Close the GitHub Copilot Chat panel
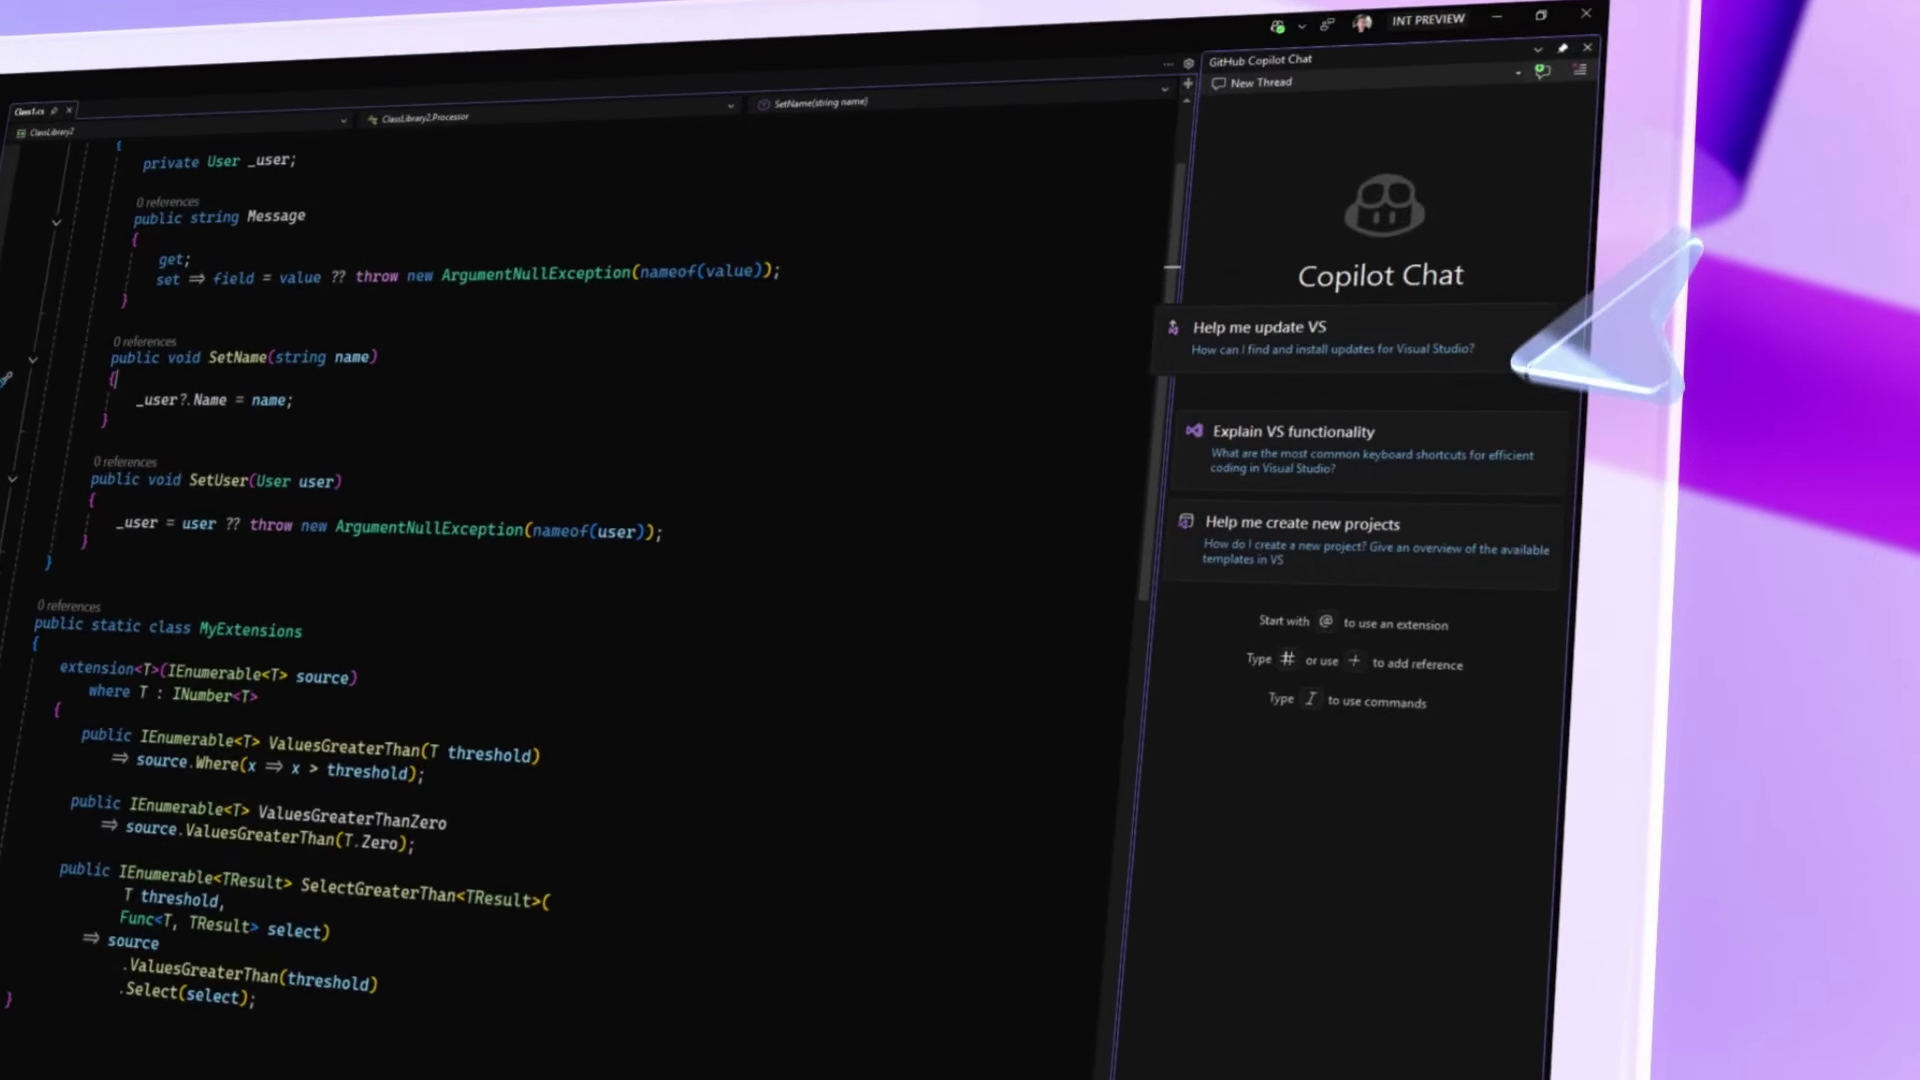Image resolution: width=1920 pixels, height=1080 pixels. click(1587, 47)
